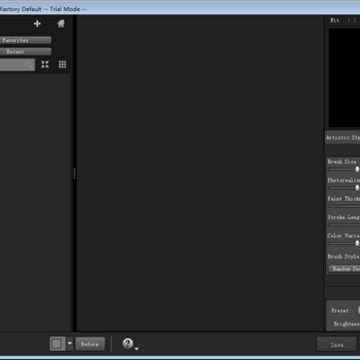The width and height of the screenshot is (360, 360).
Task: Click the Save button
Action: 337,345
